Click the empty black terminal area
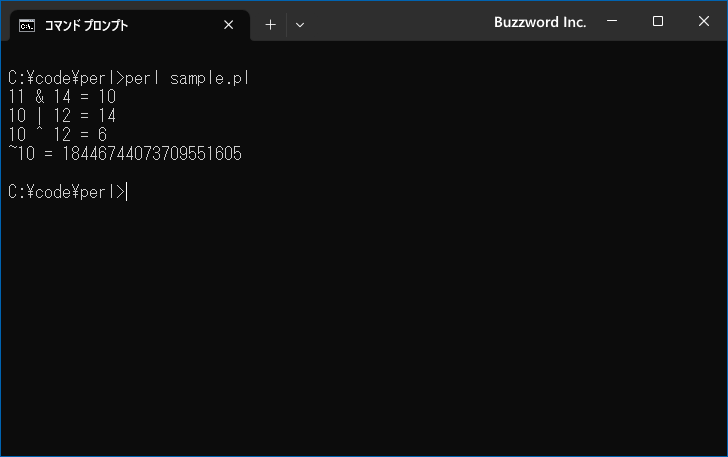728x457 pixels. [364, 325]
